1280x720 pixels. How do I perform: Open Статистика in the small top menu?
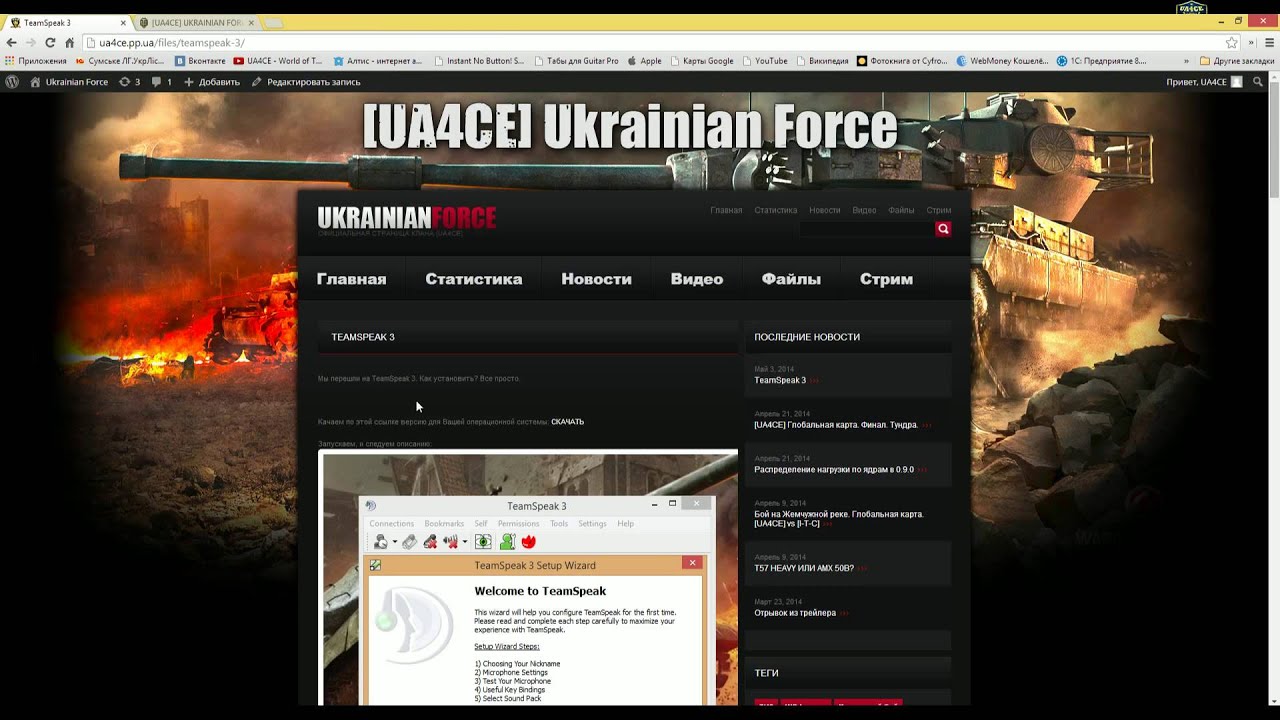point(776,210)
